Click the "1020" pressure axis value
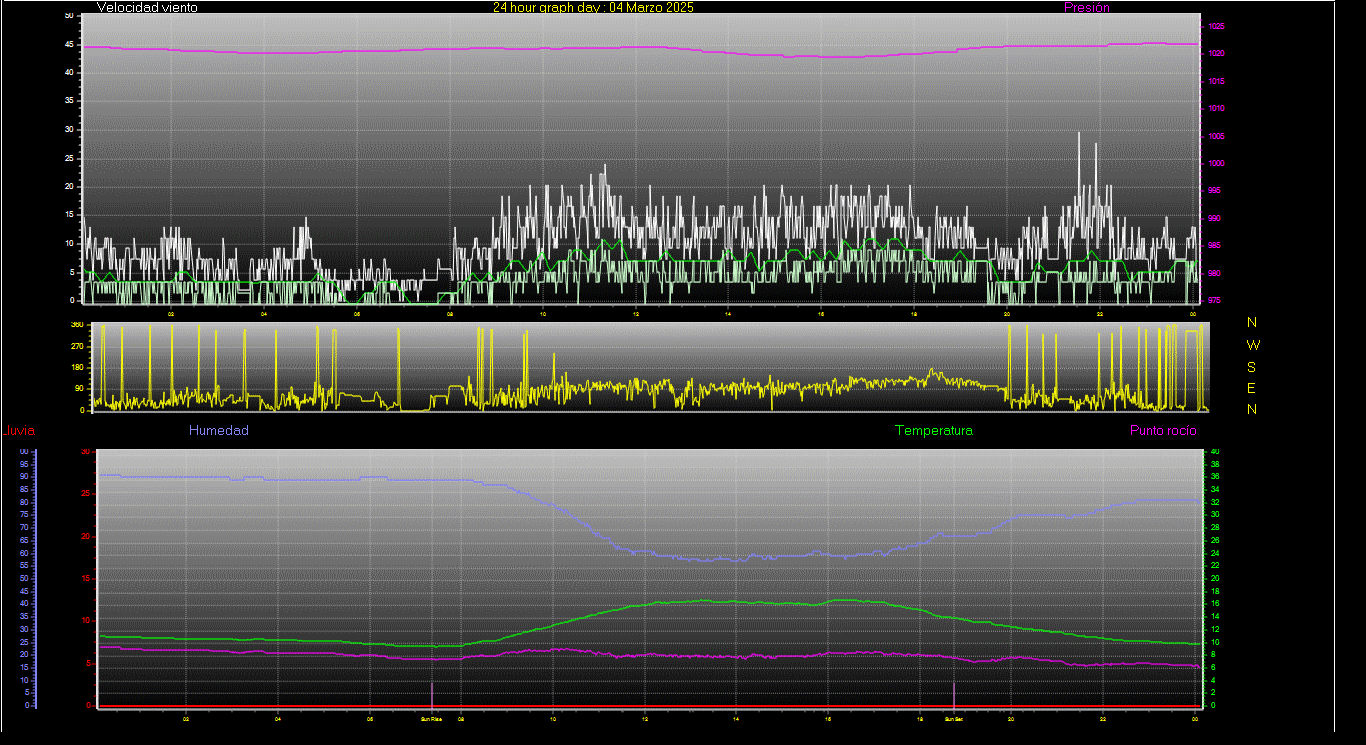The image size is (1366, 745). click(1215, 54)
